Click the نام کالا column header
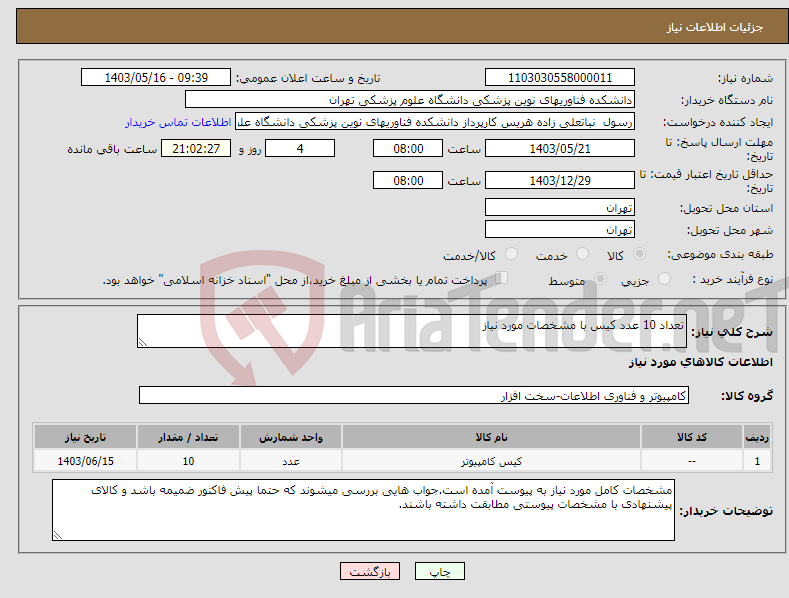 coord(491,437)
